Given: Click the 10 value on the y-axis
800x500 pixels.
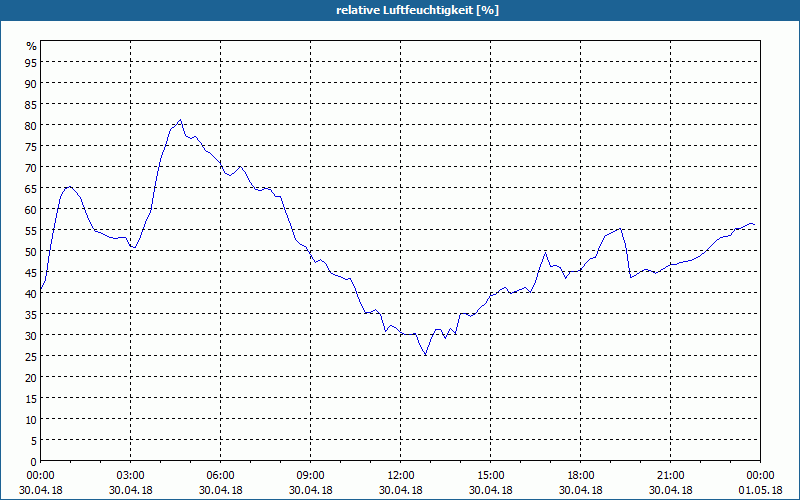Looking at the screenshot, I should point(31,419).
